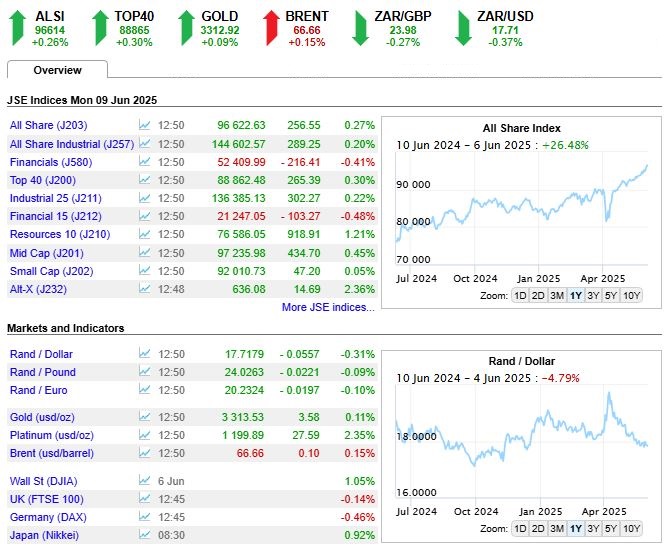
Task: Click the red BRENT arrow in ticker
Action: tap(271, 28)
